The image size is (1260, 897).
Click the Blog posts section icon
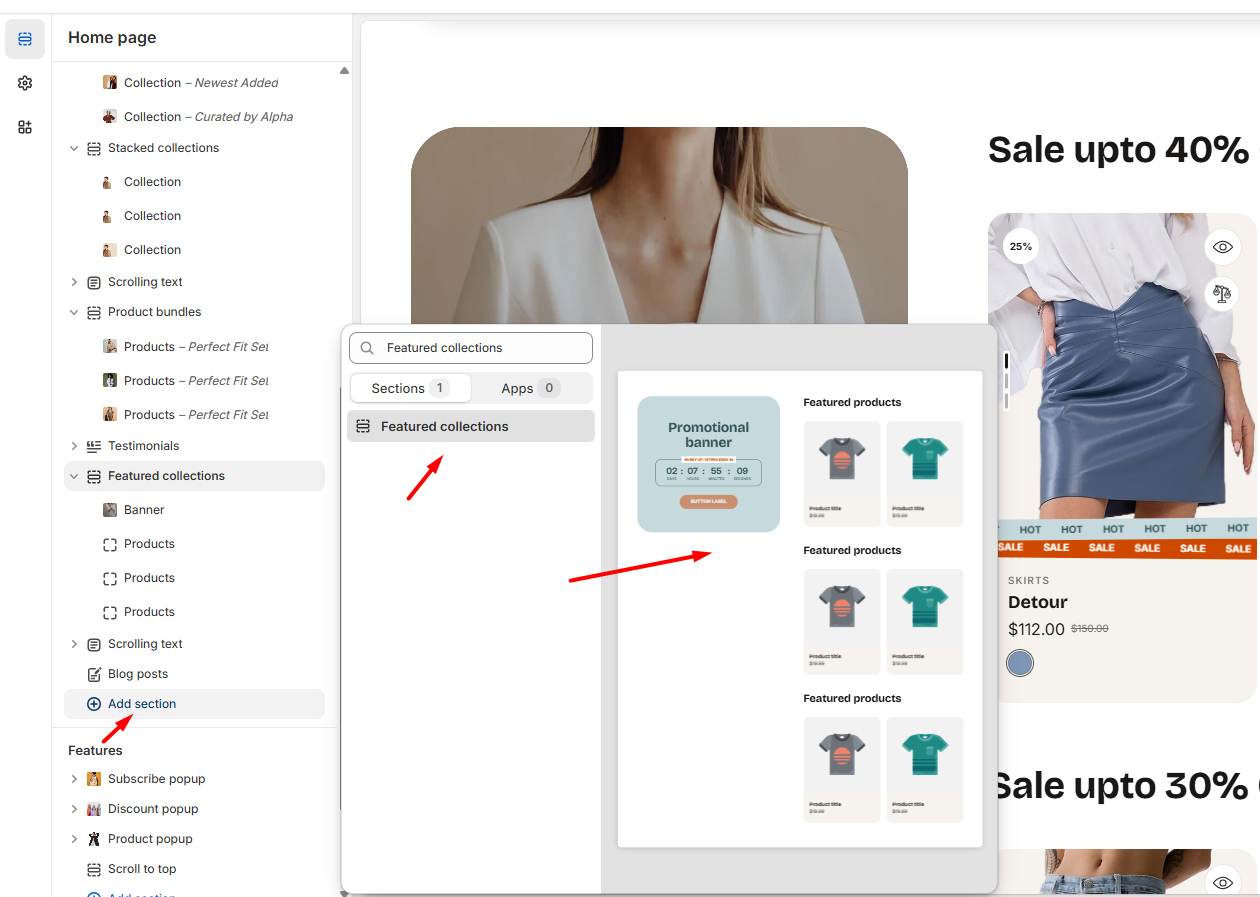tap(94, 674)
